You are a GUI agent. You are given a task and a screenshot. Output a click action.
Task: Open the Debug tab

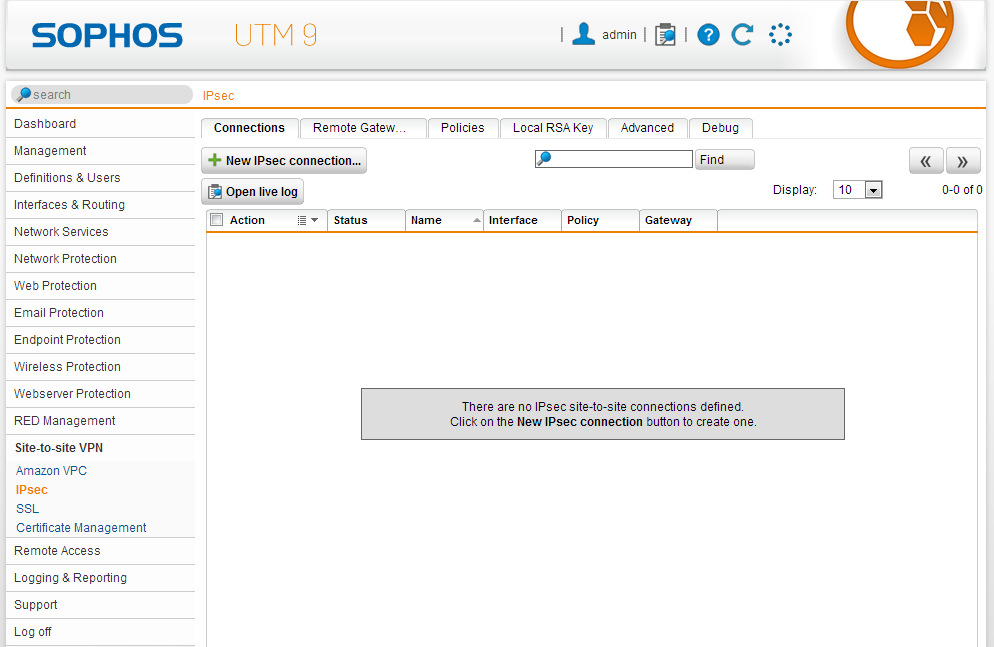[720, 128]
